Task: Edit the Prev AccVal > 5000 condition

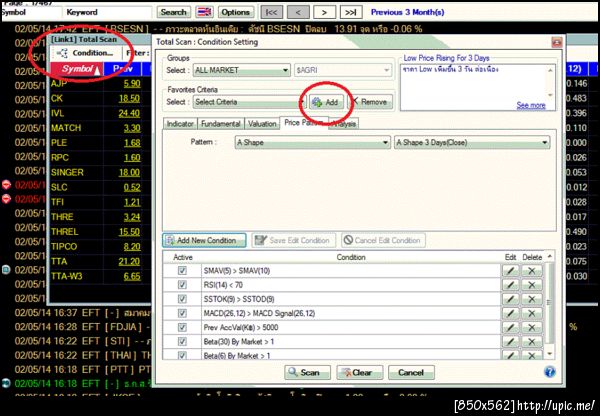Action: 510,327
